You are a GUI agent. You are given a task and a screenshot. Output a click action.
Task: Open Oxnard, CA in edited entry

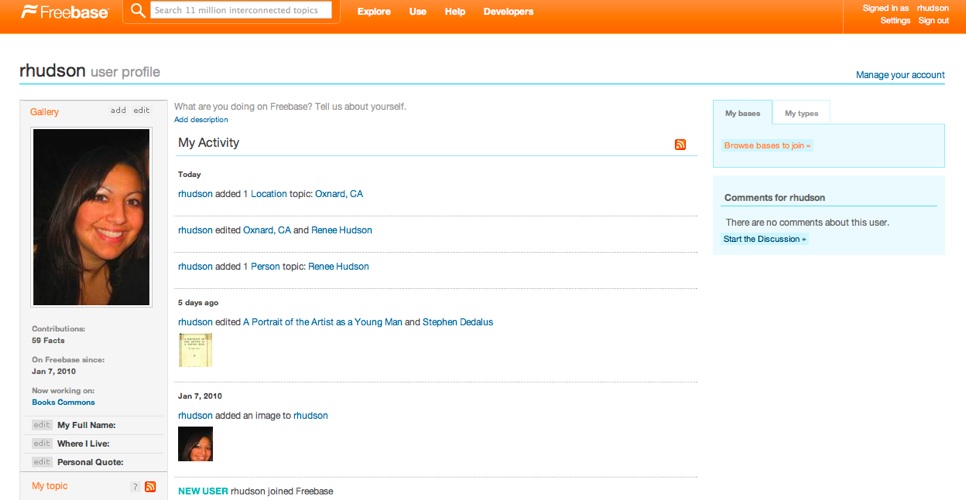click(x=267, y=230)
